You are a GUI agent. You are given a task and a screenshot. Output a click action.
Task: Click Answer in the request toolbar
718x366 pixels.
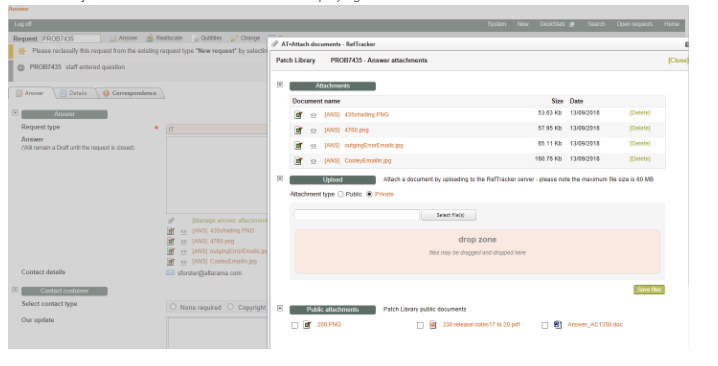pos(124,38)
